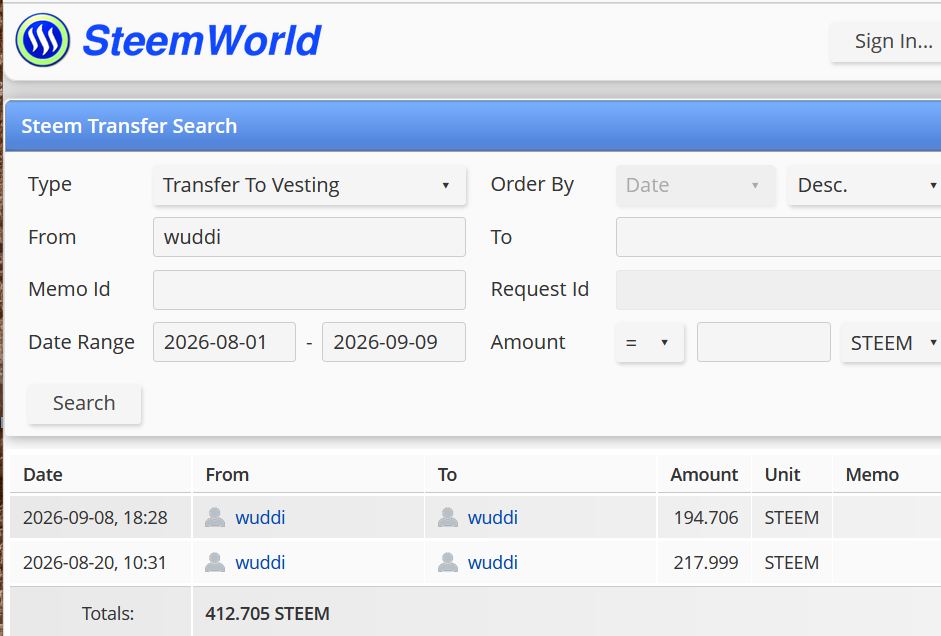The image size is (941, 636).
Task: Open the Desc. sort direction dropdown
Action: point(864,185)
